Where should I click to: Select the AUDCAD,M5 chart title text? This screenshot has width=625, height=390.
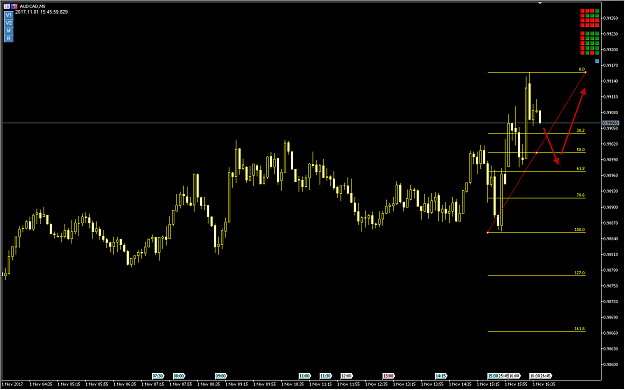32,6
